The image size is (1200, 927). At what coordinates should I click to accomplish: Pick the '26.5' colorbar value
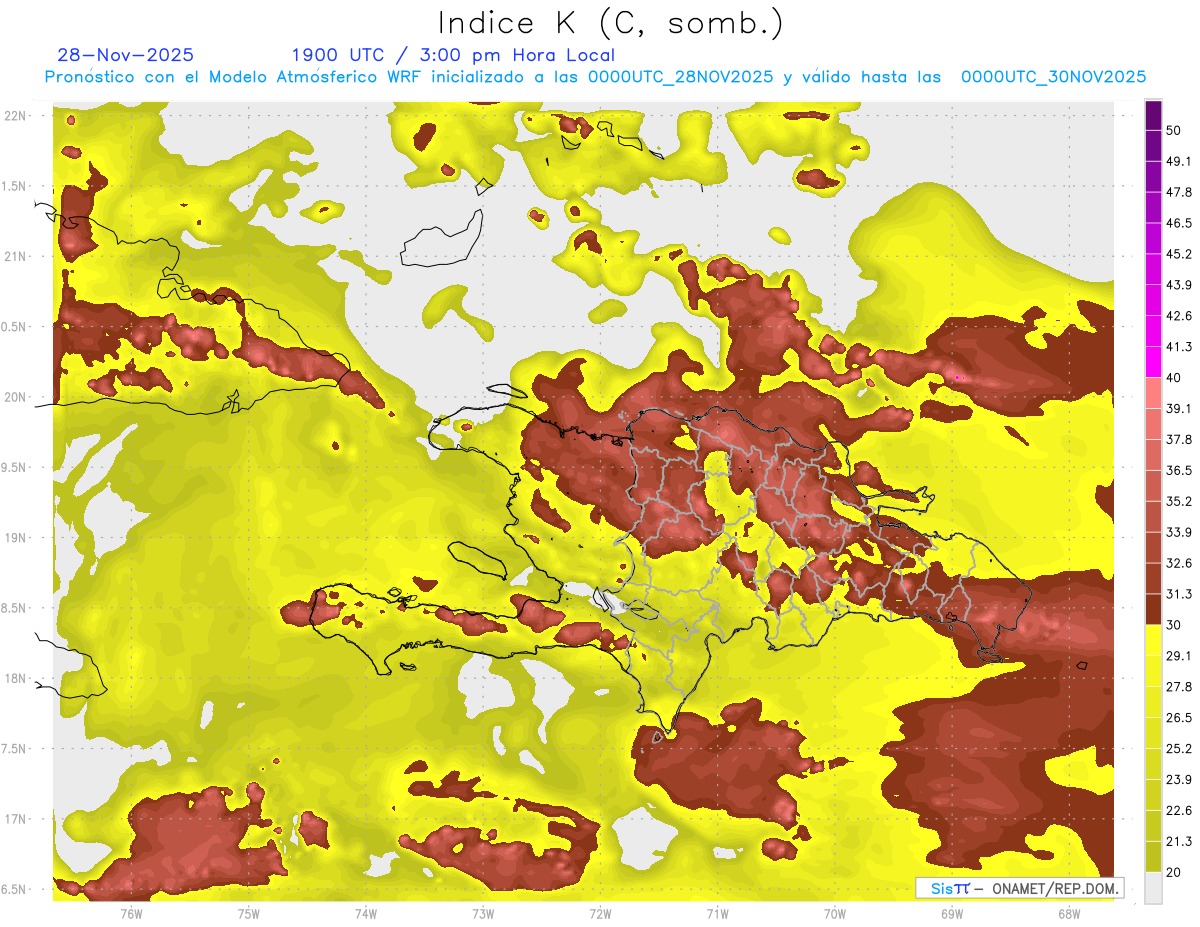point(1179,717)
